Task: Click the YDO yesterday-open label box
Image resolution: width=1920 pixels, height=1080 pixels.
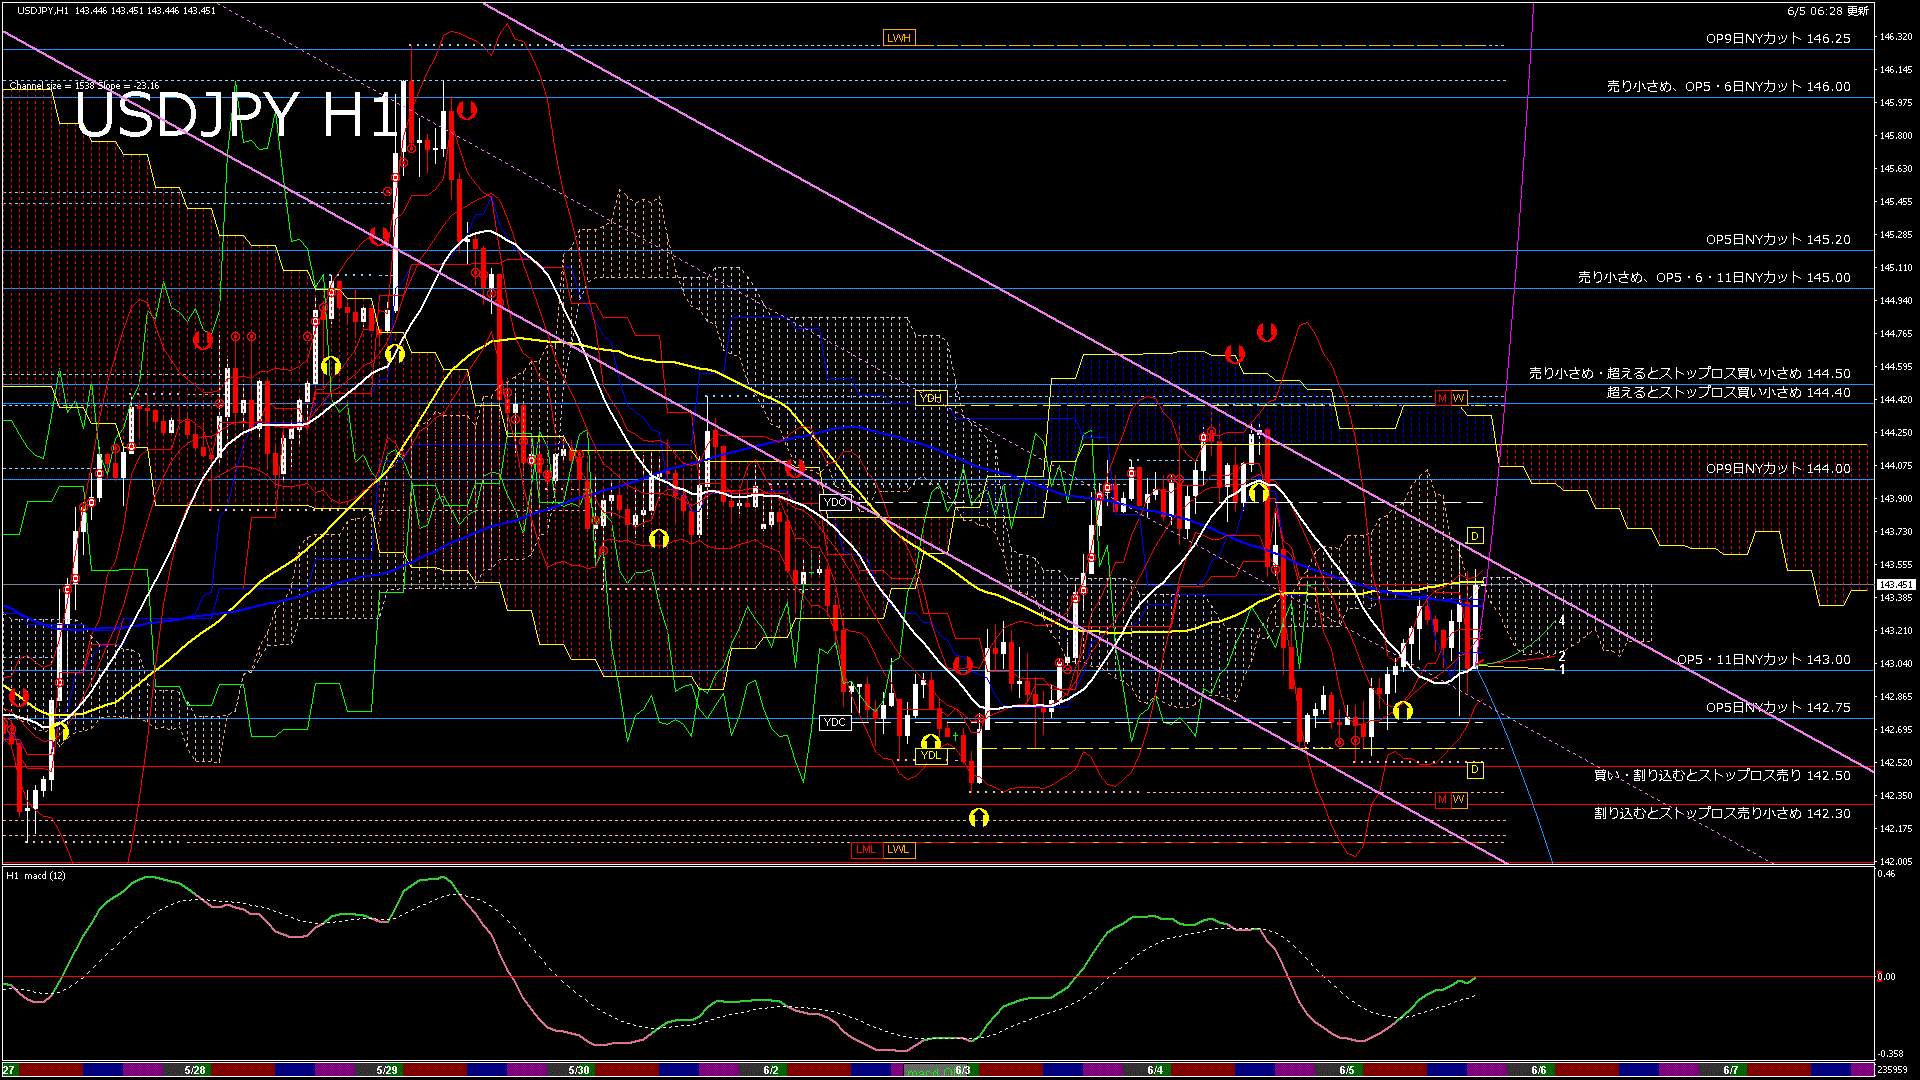Action: [834, 502]
